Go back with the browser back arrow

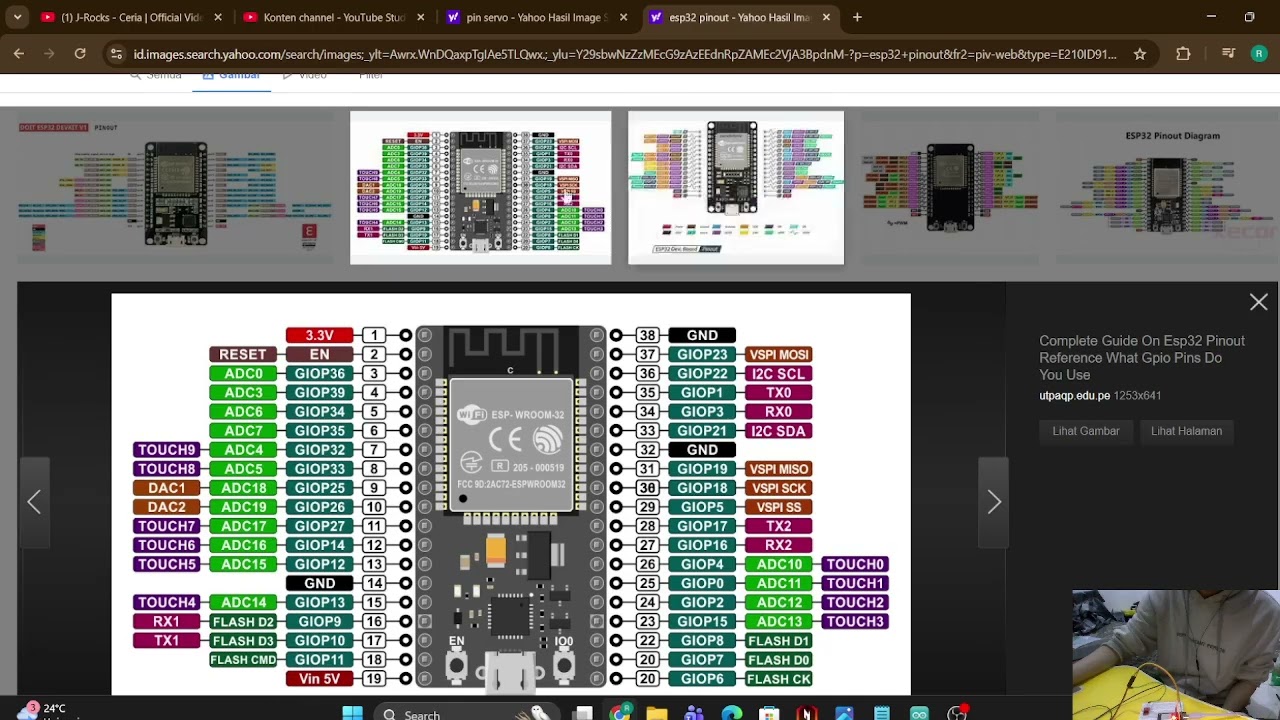(19, 54)
